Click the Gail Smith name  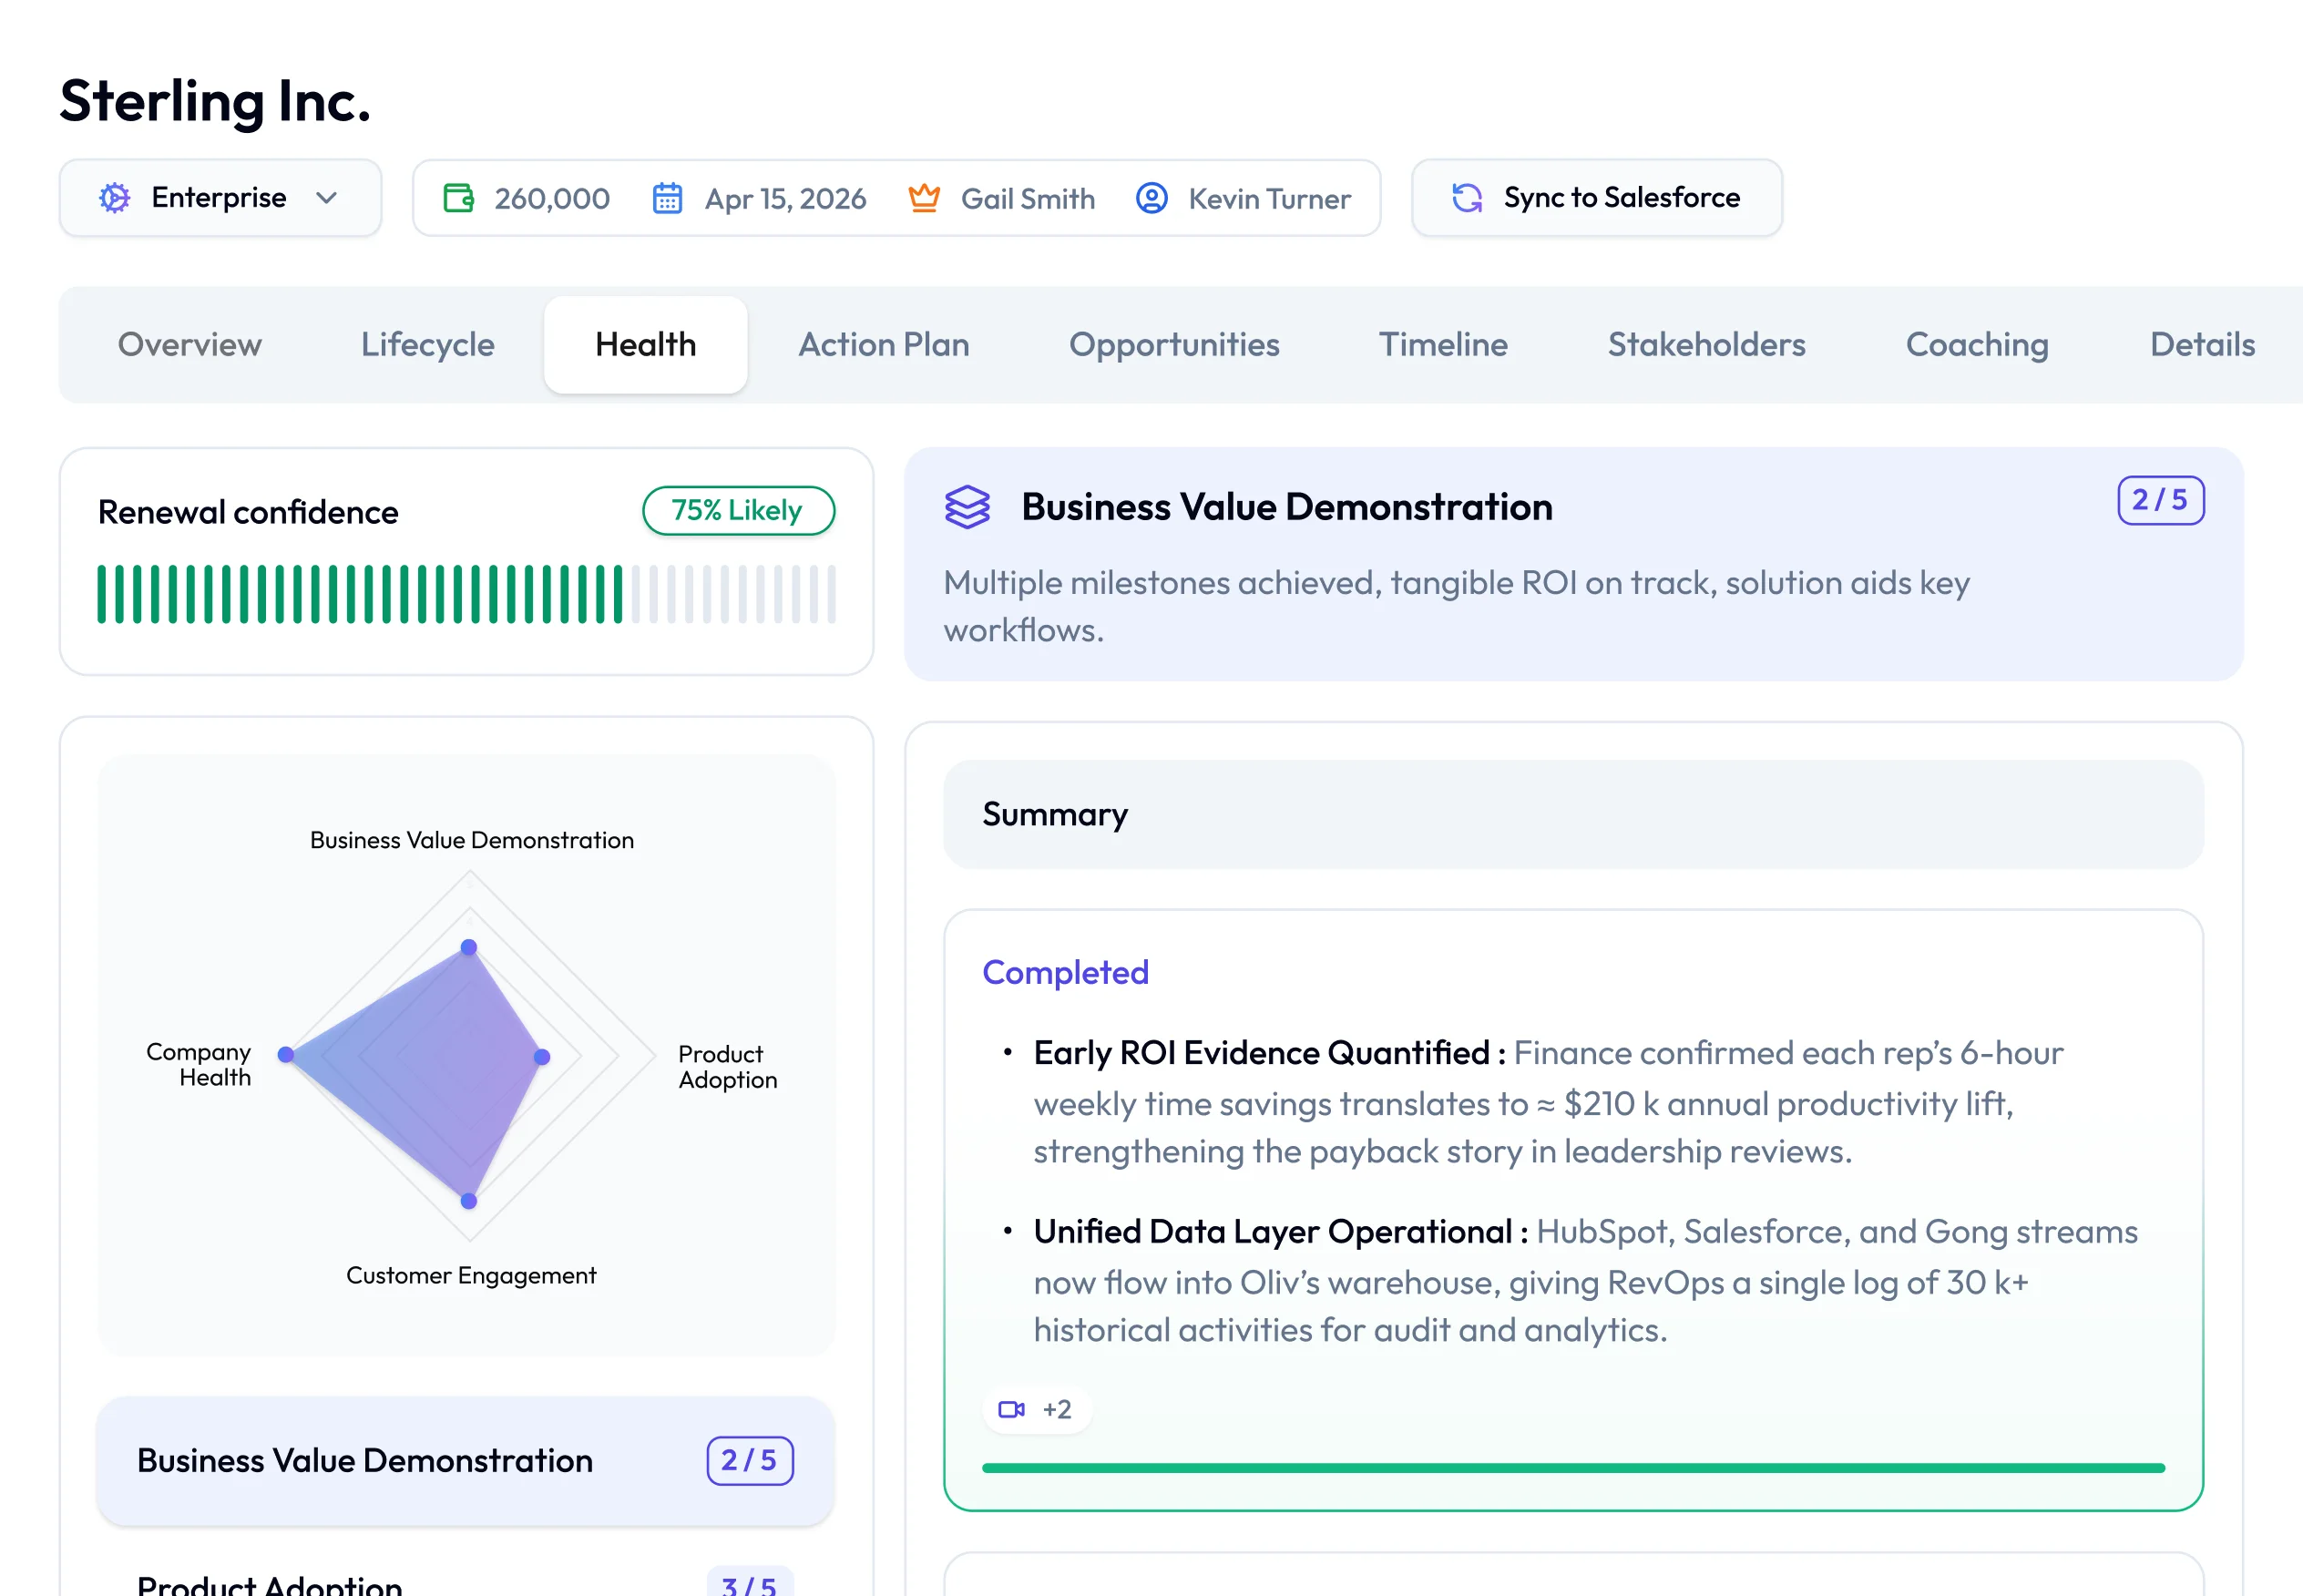1028,199
